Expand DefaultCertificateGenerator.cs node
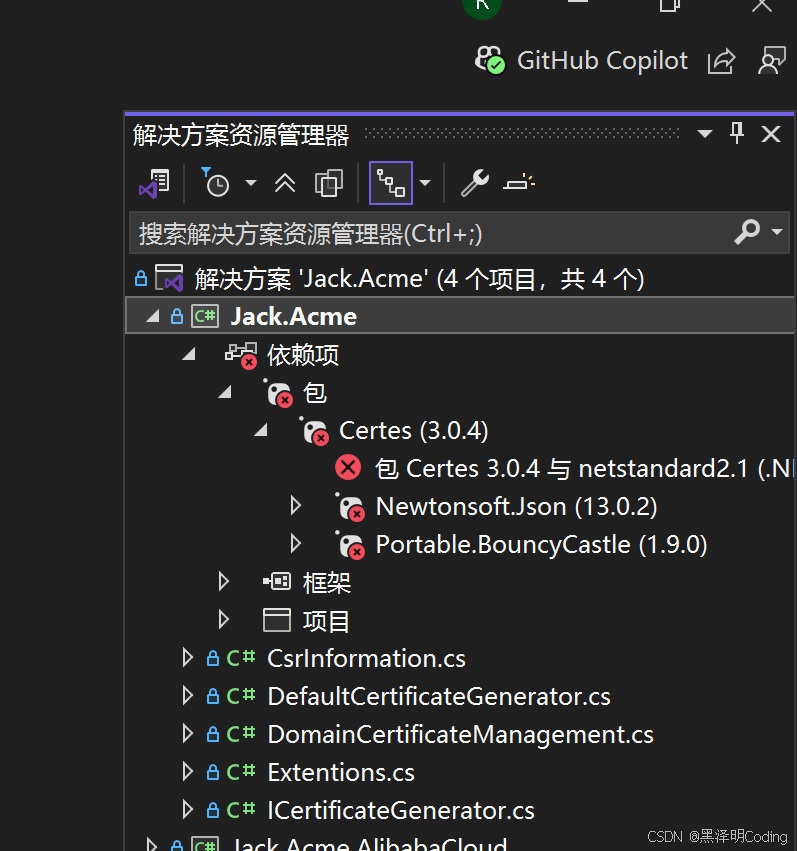Screen dimensions: 797x851 [x=188, y=696]
